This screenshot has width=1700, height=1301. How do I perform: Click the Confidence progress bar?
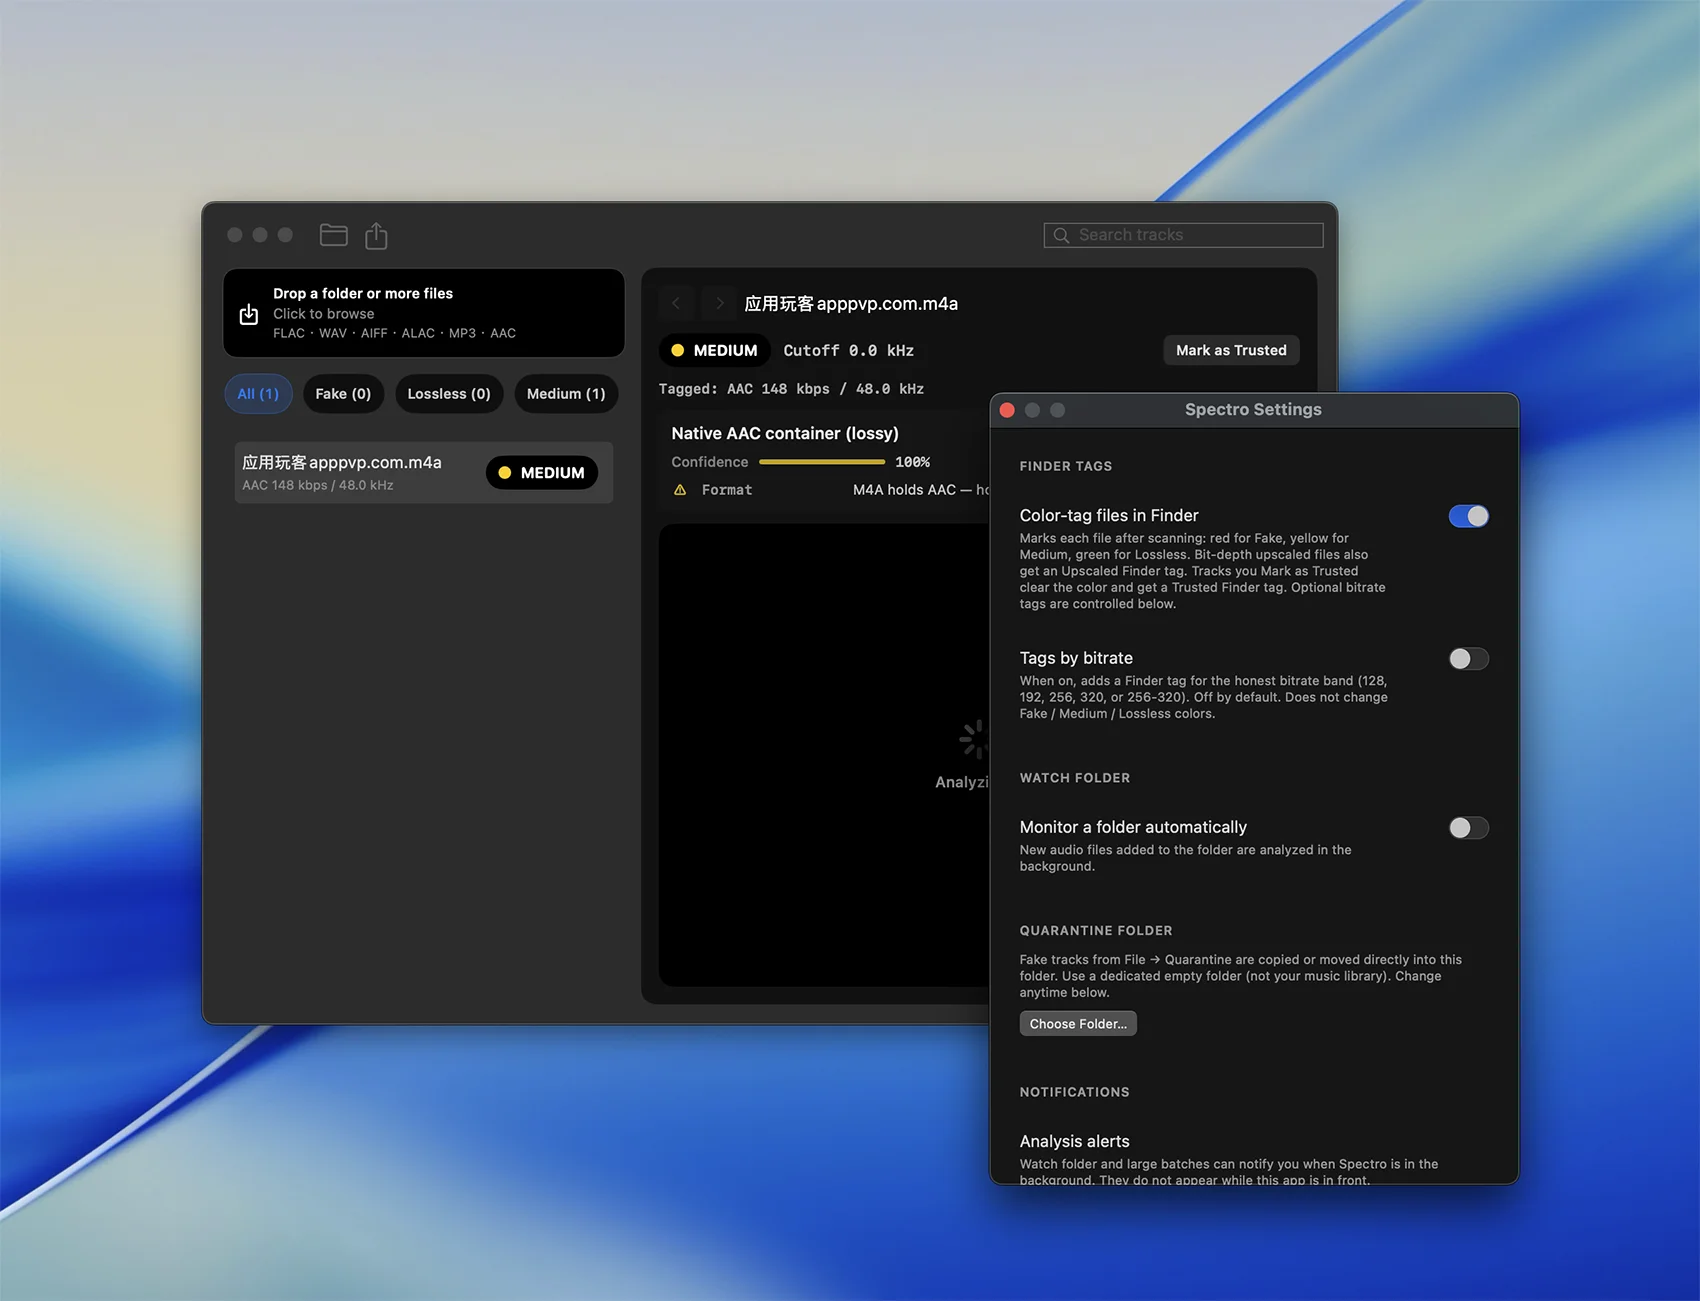point(822,462)
